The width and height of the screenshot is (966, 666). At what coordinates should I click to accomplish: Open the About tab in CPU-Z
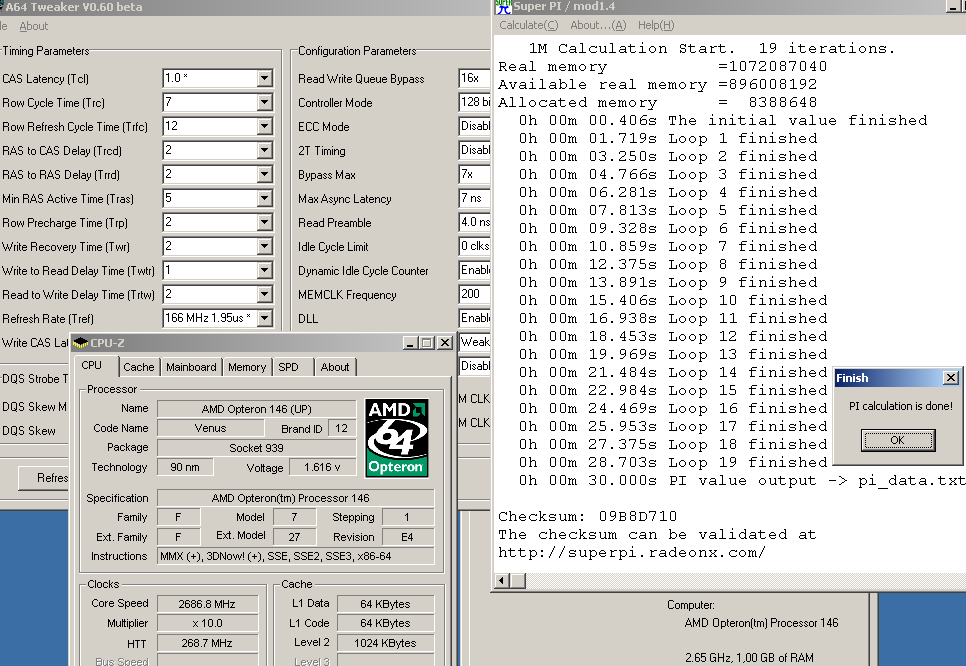[335, 367]
